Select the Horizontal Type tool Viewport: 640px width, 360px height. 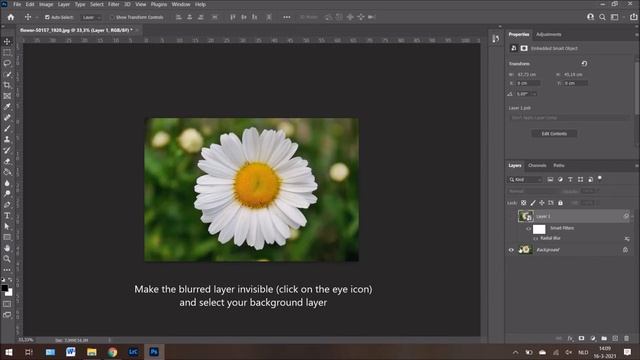[7, 216]
